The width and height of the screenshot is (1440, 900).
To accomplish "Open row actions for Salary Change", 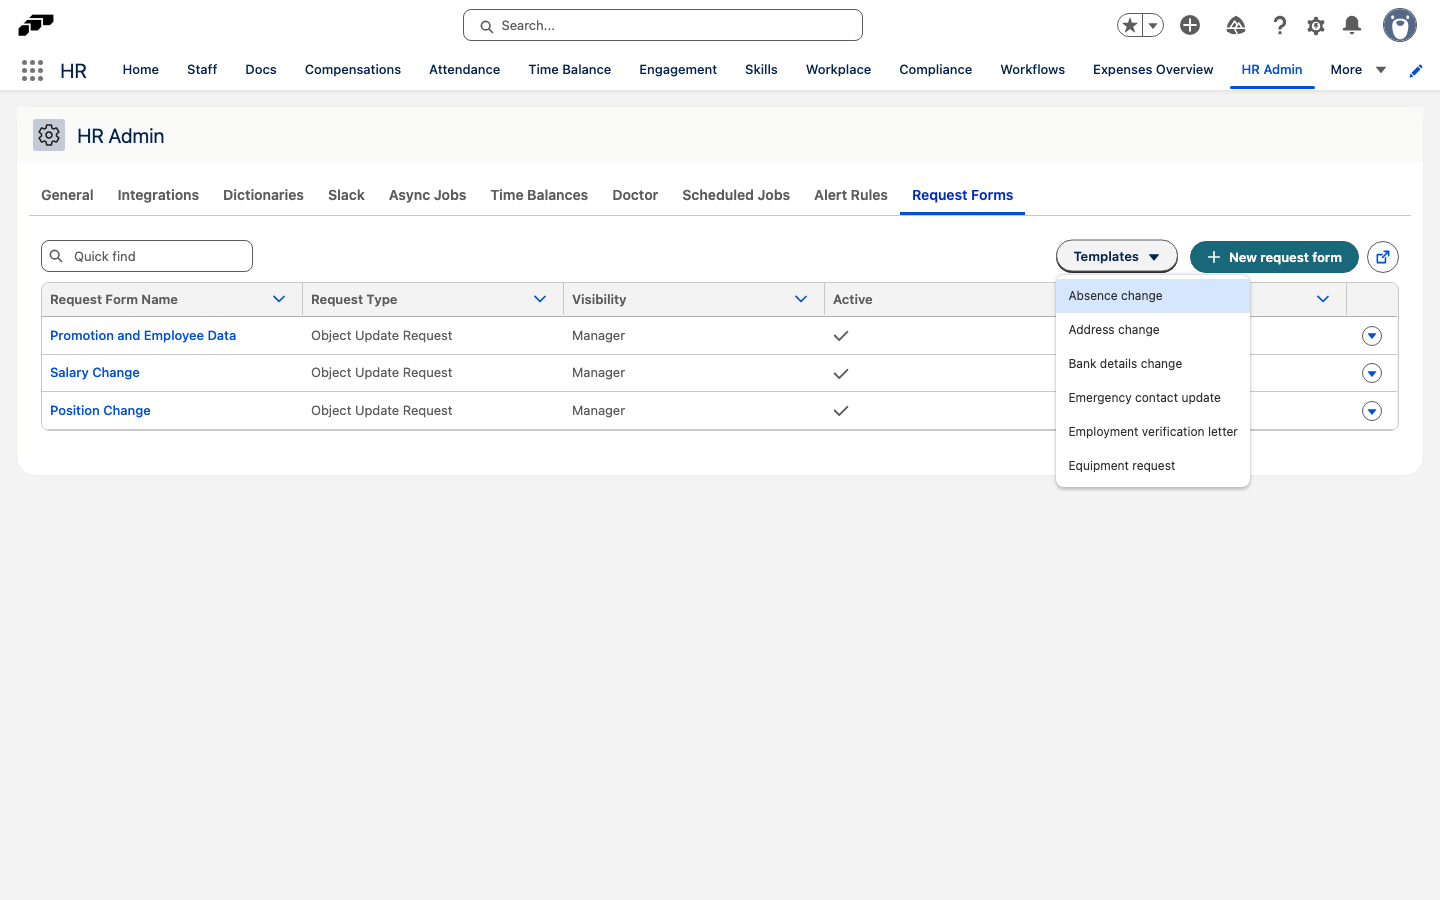I will click(x=1372, y=373).
